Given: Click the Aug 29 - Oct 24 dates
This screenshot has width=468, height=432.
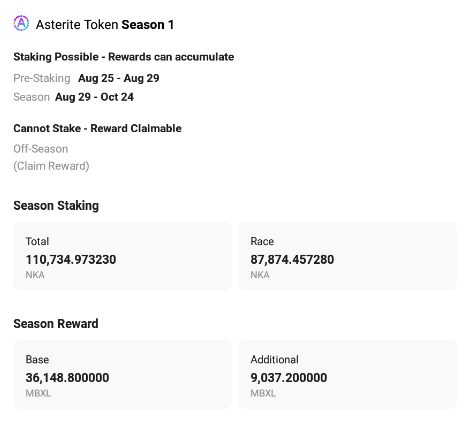Looking at the screenshot, I should (x=94, y=97).
